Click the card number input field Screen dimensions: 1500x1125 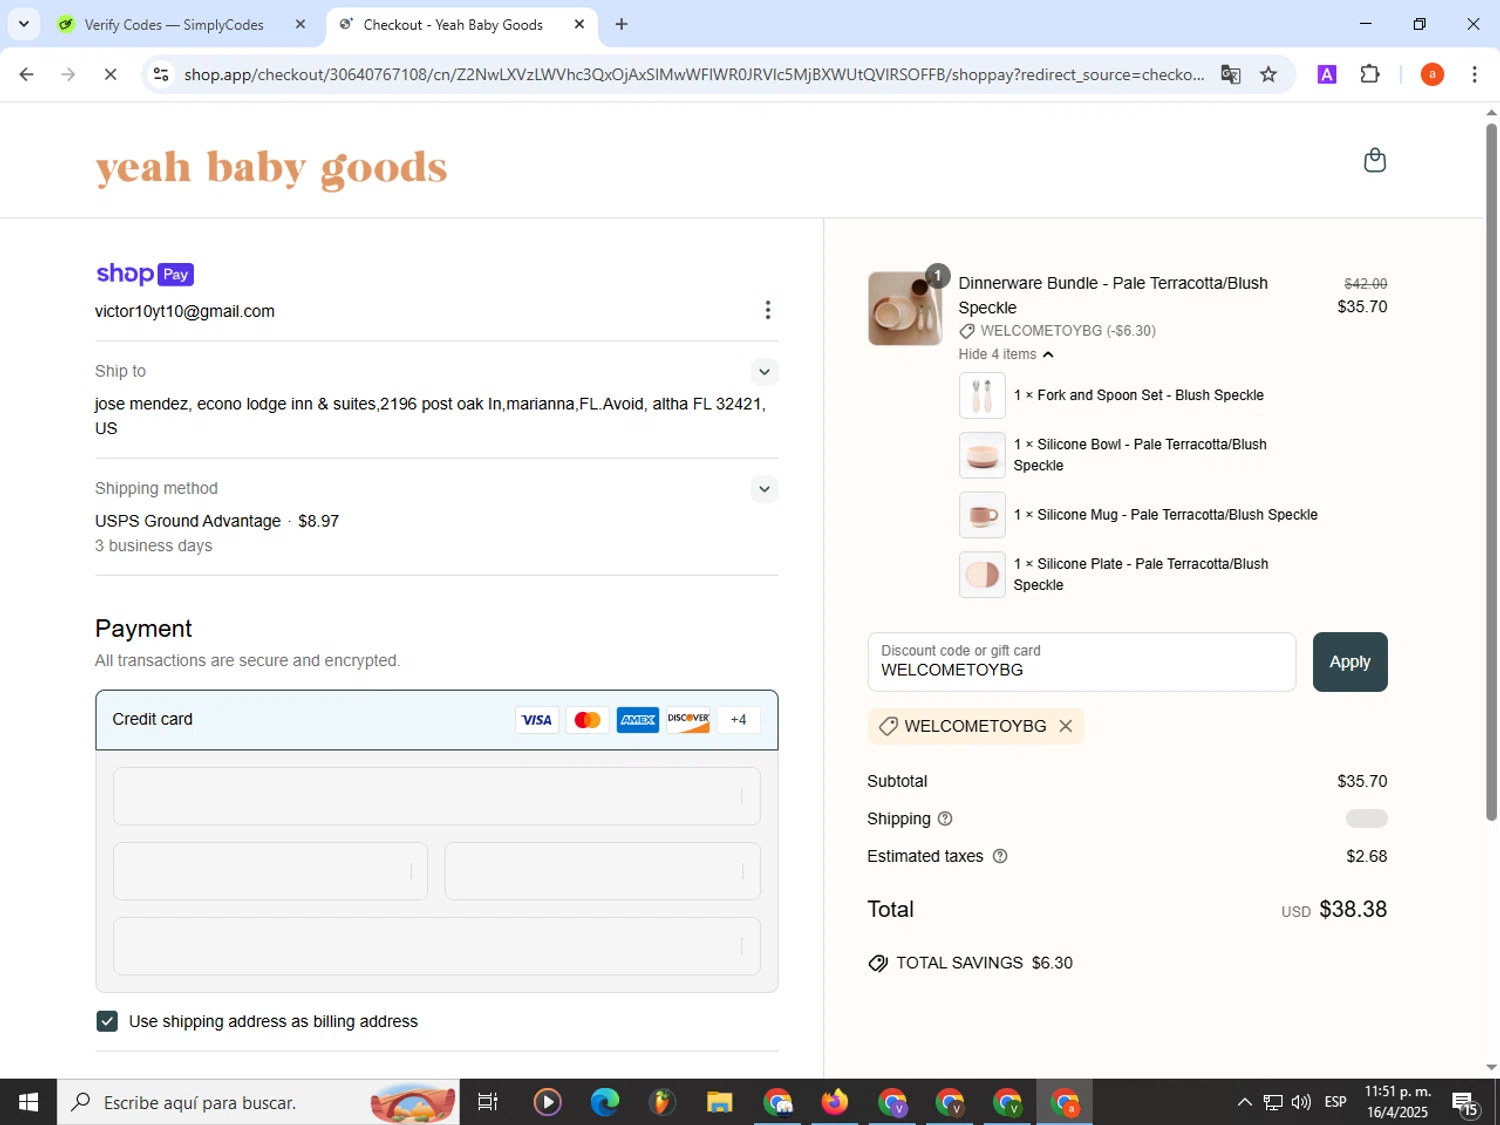point(437,796)
